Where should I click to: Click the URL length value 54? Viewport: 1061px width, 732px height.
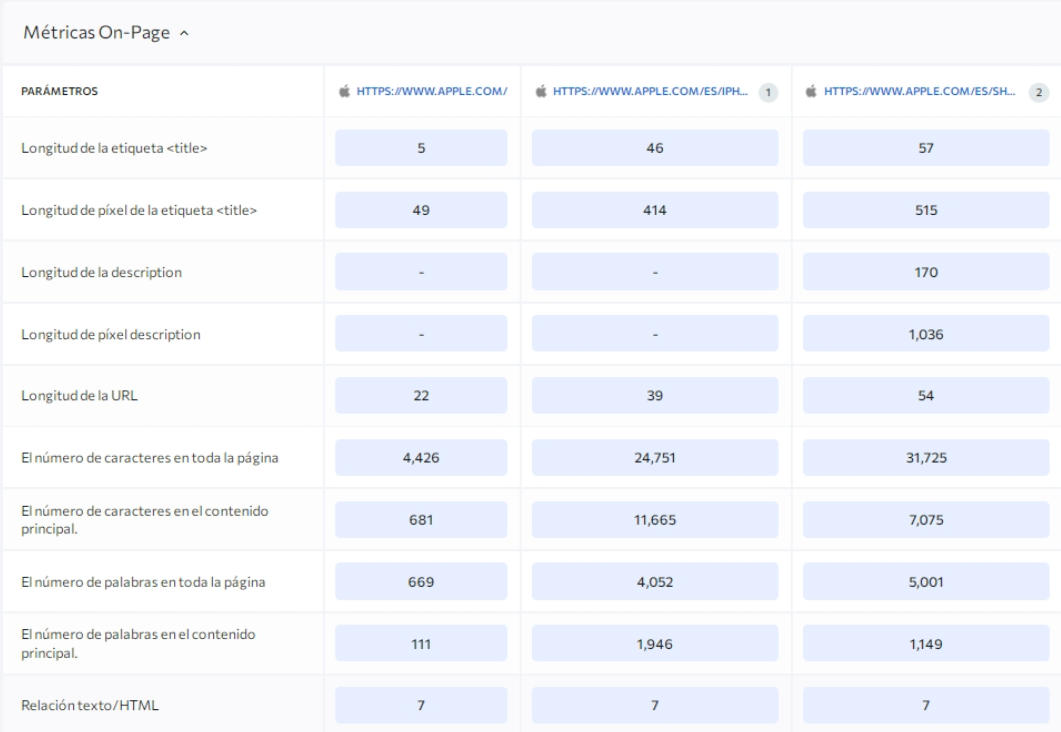926,396
